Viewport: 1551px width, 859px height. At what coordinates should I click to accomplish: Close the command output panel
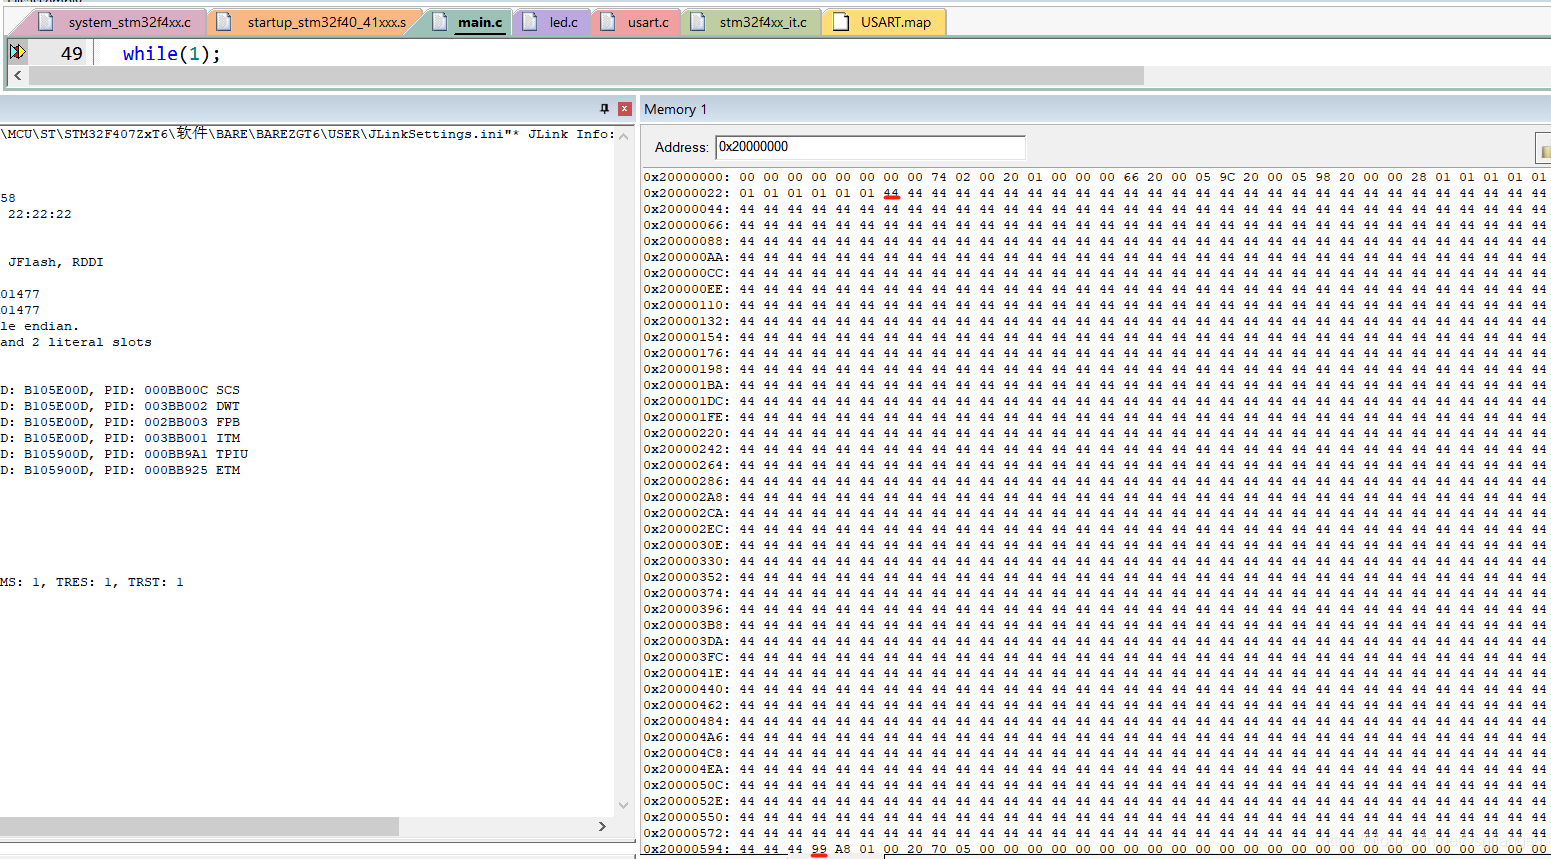625,108
